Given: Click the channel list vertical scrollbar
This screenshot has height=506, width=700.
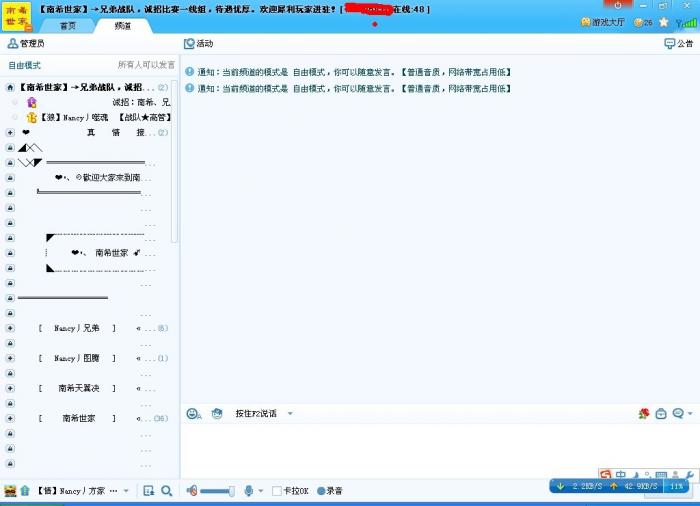Looking at the screenshot, I should [x=174, y=161].
